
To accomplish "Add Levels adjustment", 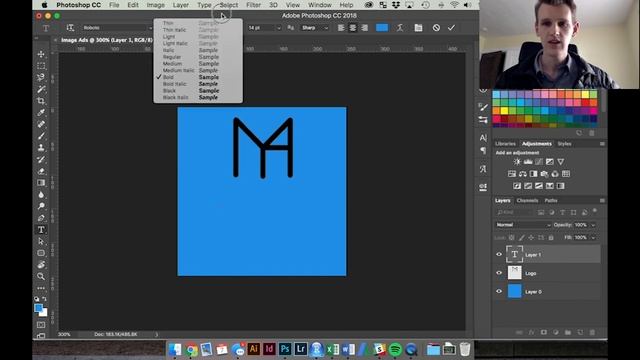I will click(528, 162).
